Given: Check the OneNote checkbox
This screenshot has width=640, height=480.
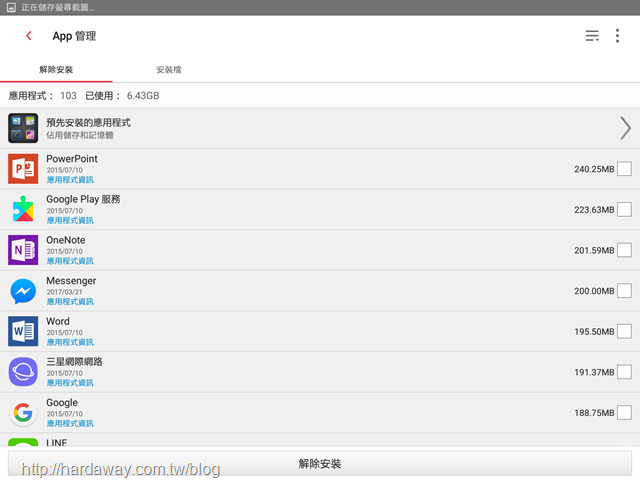Looking at the screenshot, I should pyautogui.click(x=624, y=250).
